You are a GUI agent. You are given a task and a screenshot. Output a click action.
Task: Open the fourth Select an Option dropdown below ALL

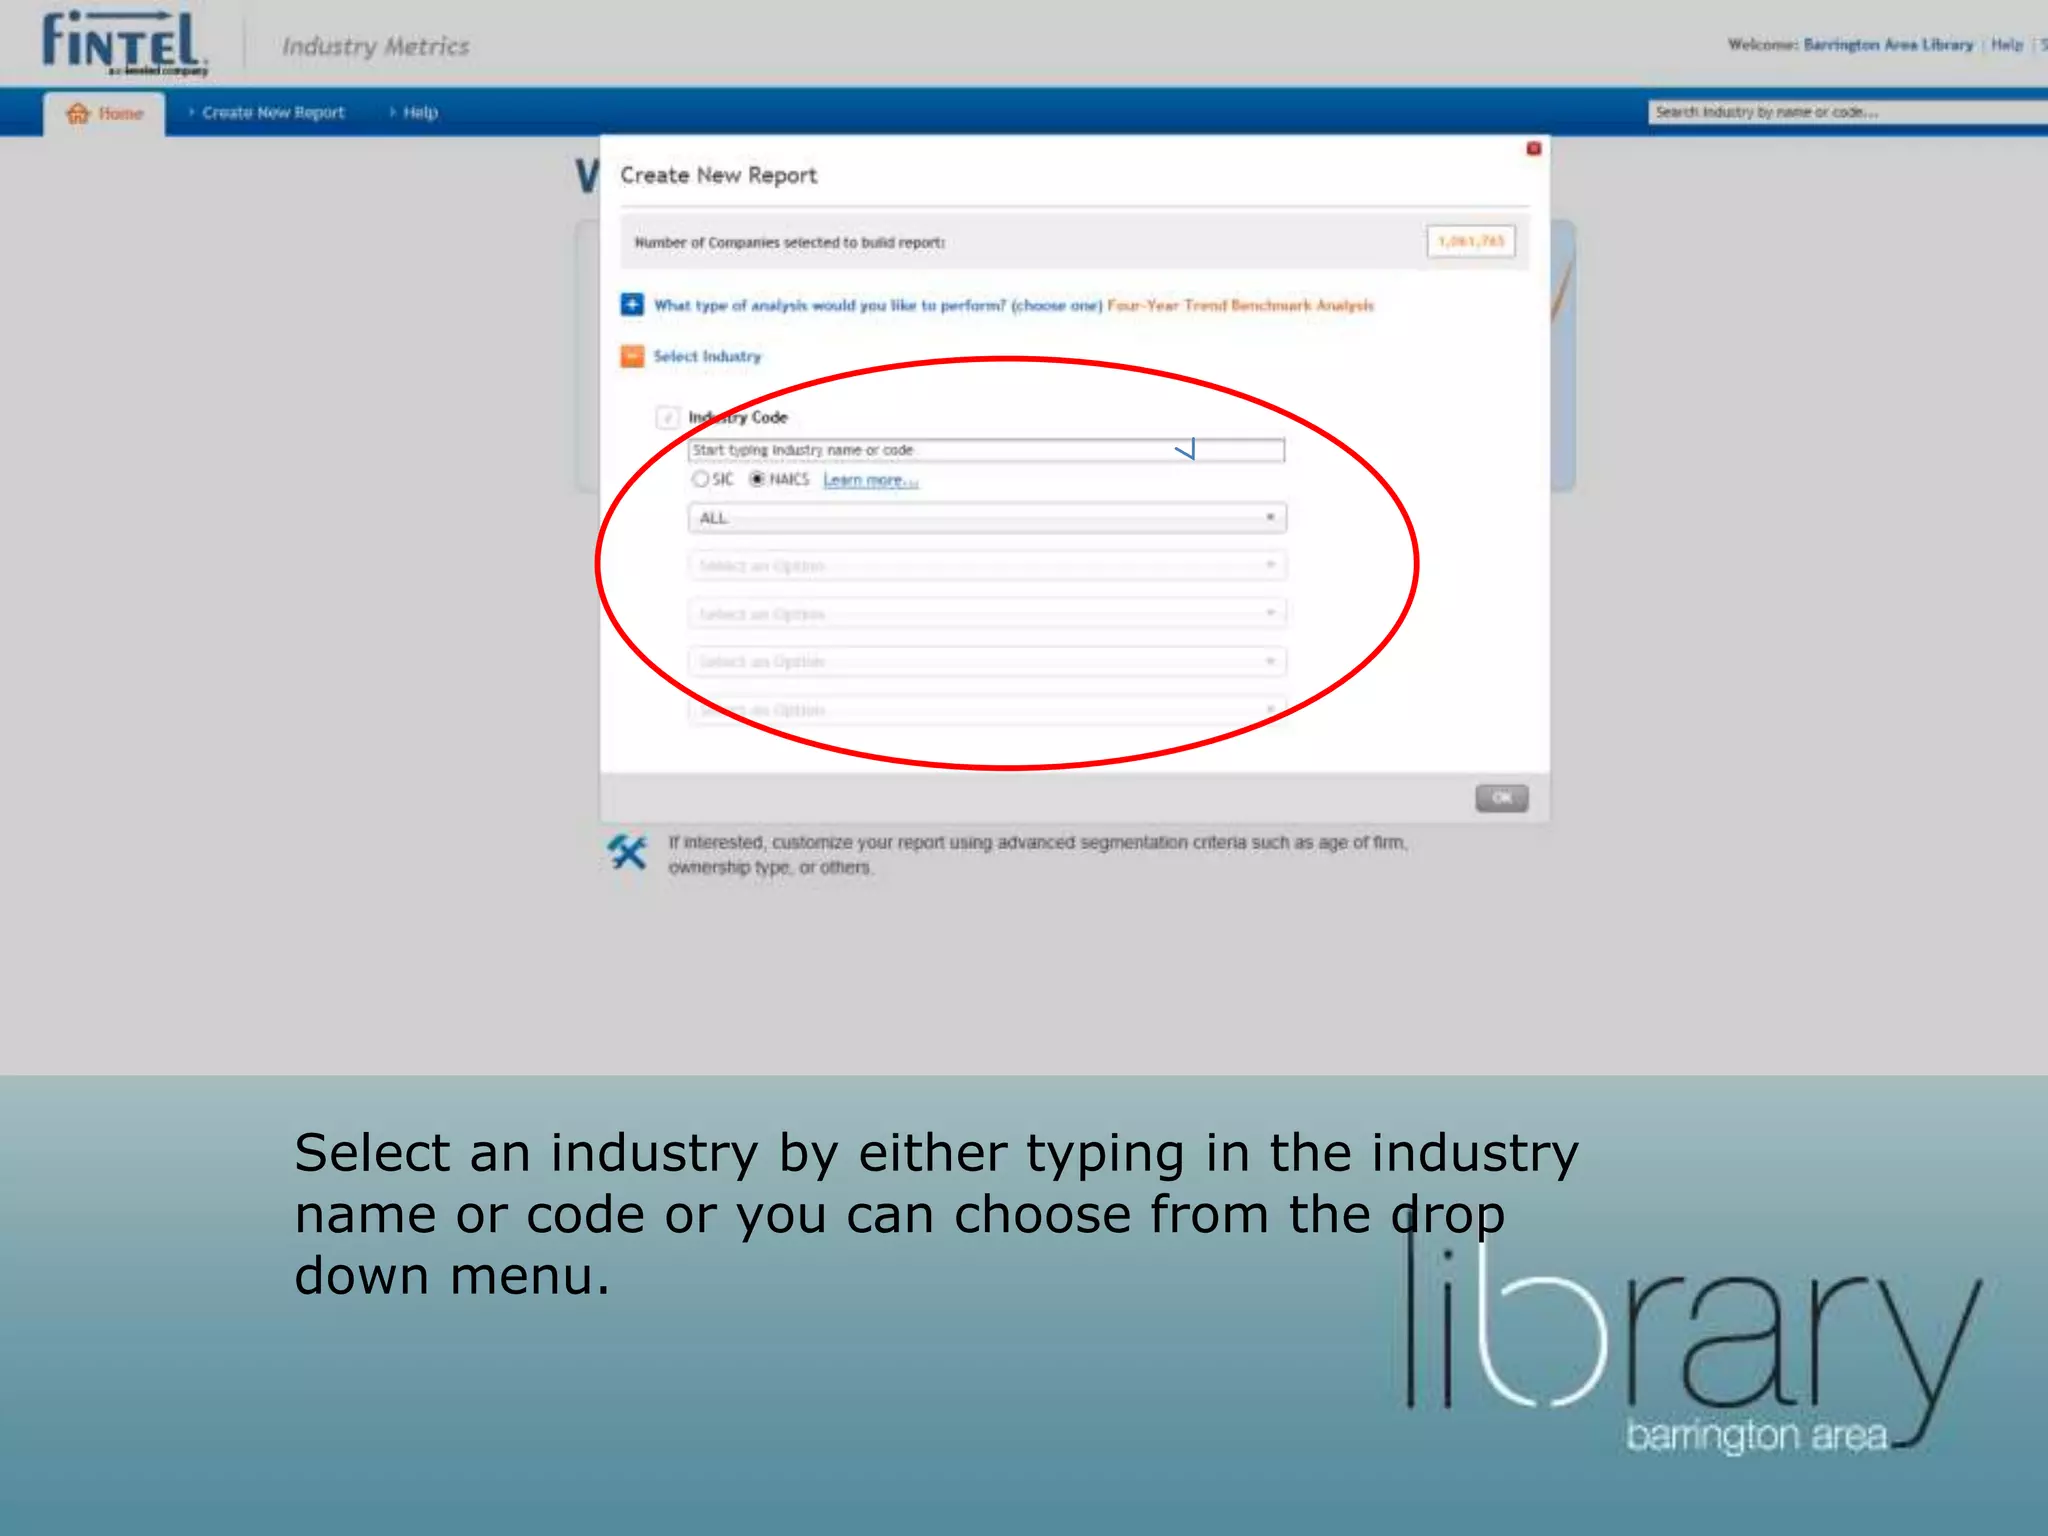987,709
